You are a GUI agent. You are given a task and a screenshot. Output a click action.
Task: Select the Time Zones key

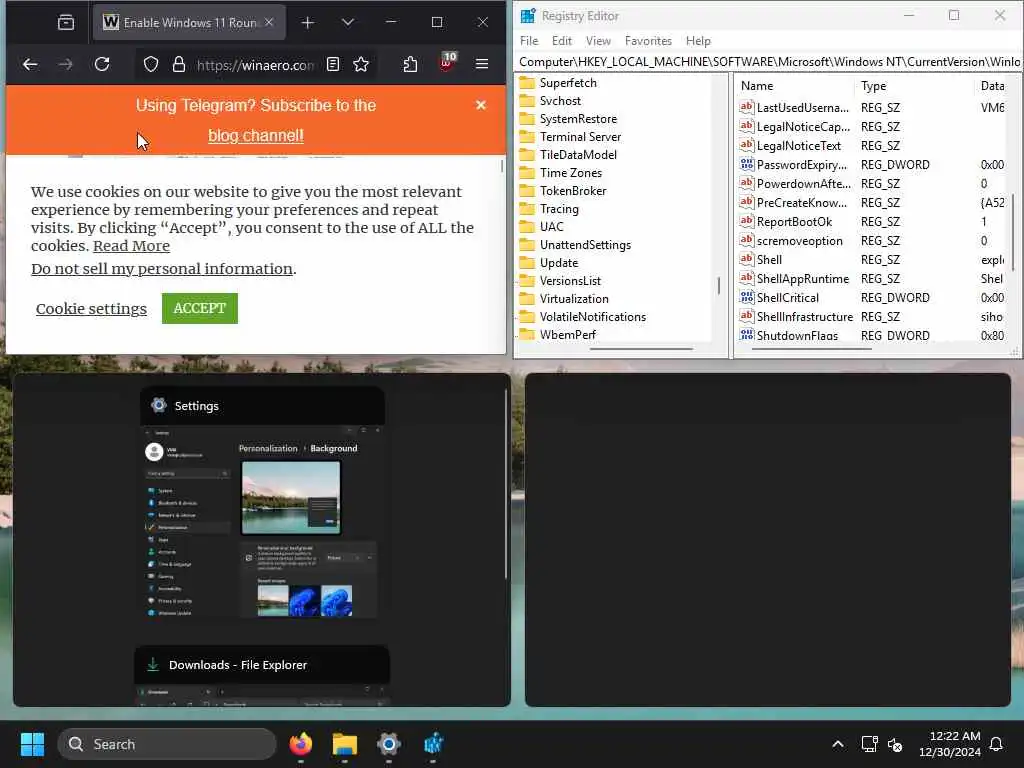tap(571, 173)
